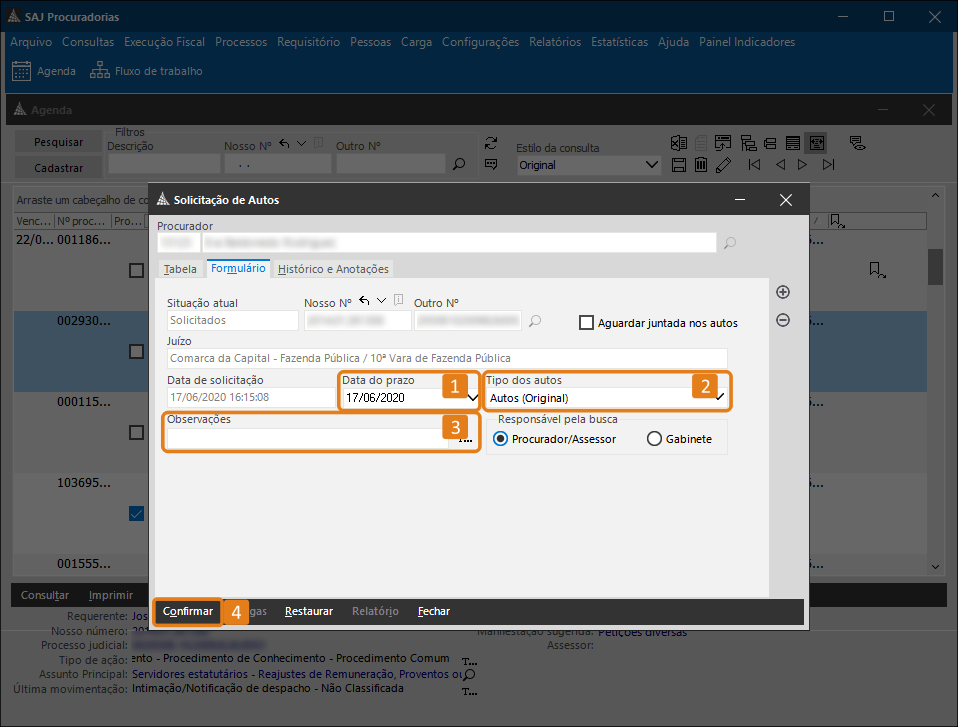Click the Restaurar button
958x727 pixels.
tap(308, 611)
